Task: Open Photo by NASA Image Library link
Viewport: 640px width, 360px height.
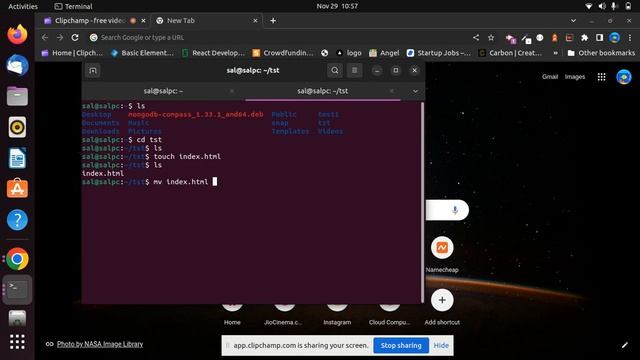Action: pyautogui.click(x=100, y=344)
